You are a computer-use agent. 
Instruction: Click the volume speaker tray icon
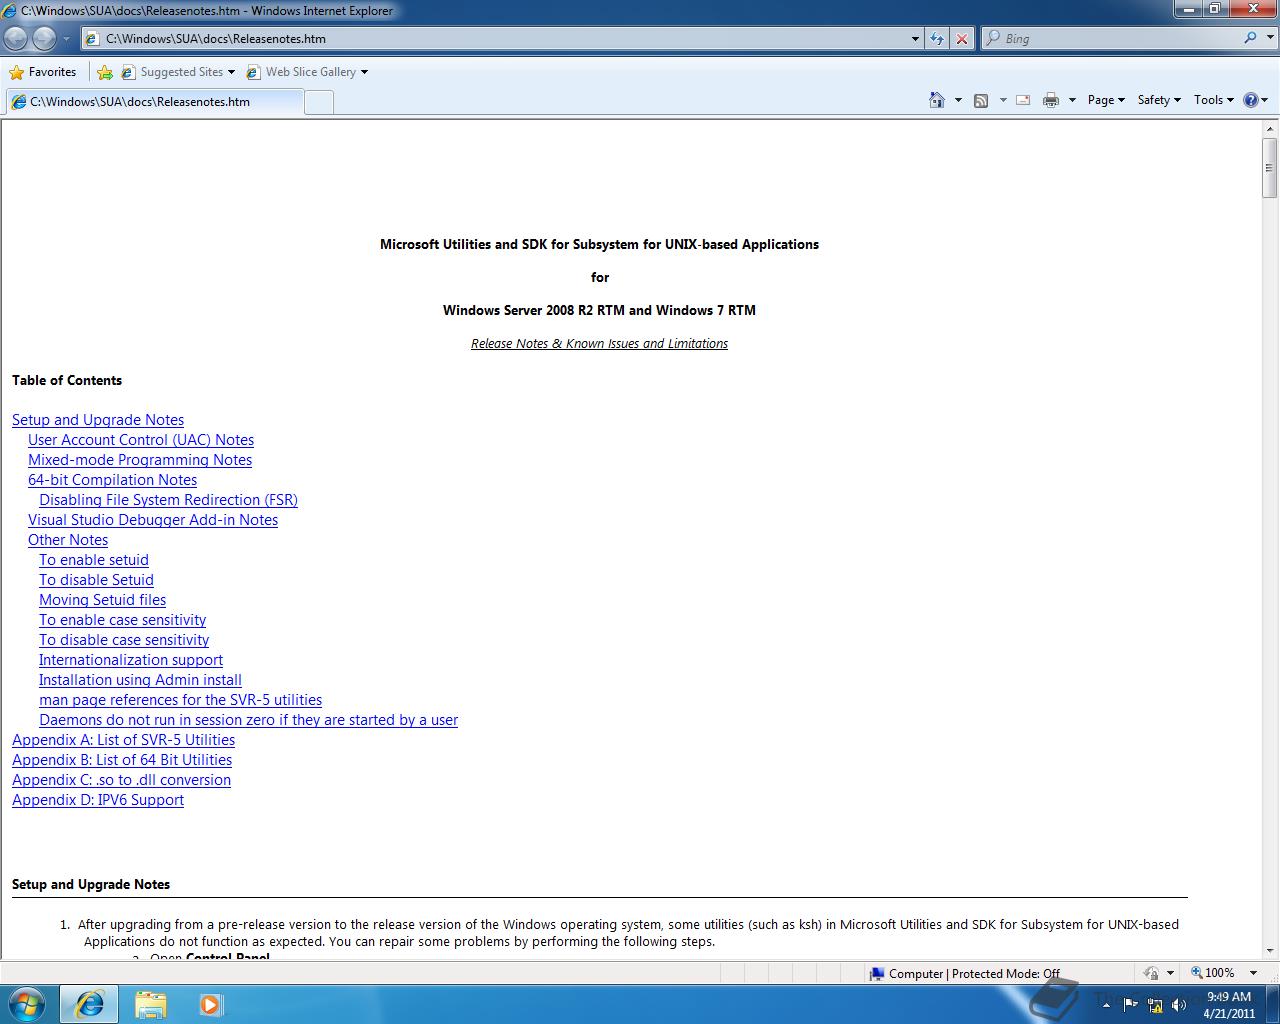[1178, 1005]
